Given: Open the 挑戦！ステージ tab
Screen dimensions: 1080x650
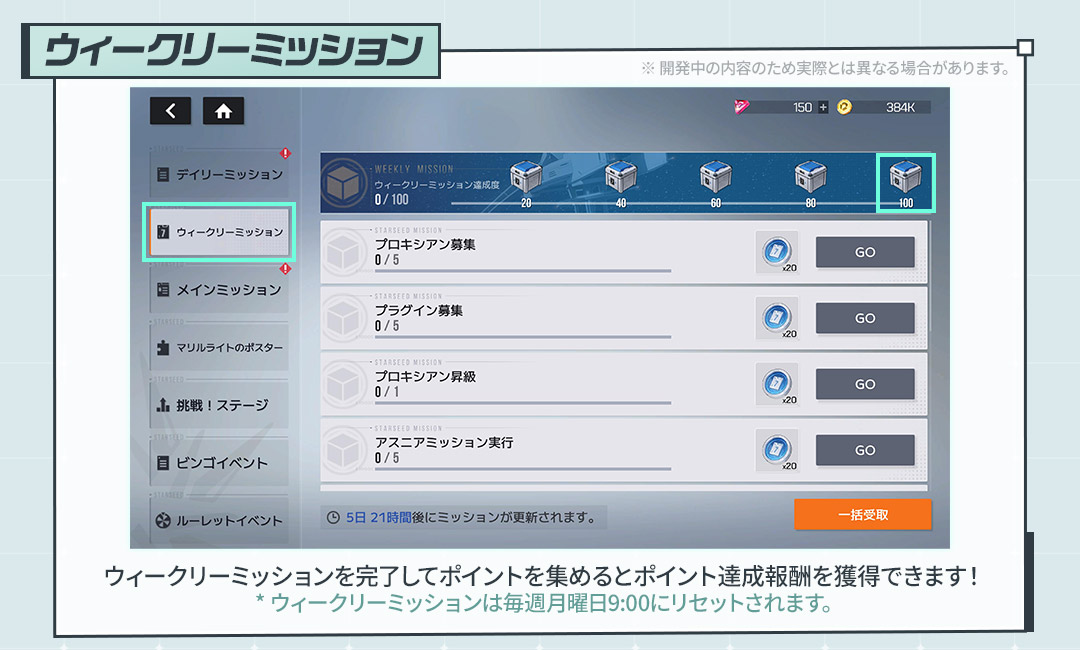Looking at the screenshot, I should tap(218, 405).
